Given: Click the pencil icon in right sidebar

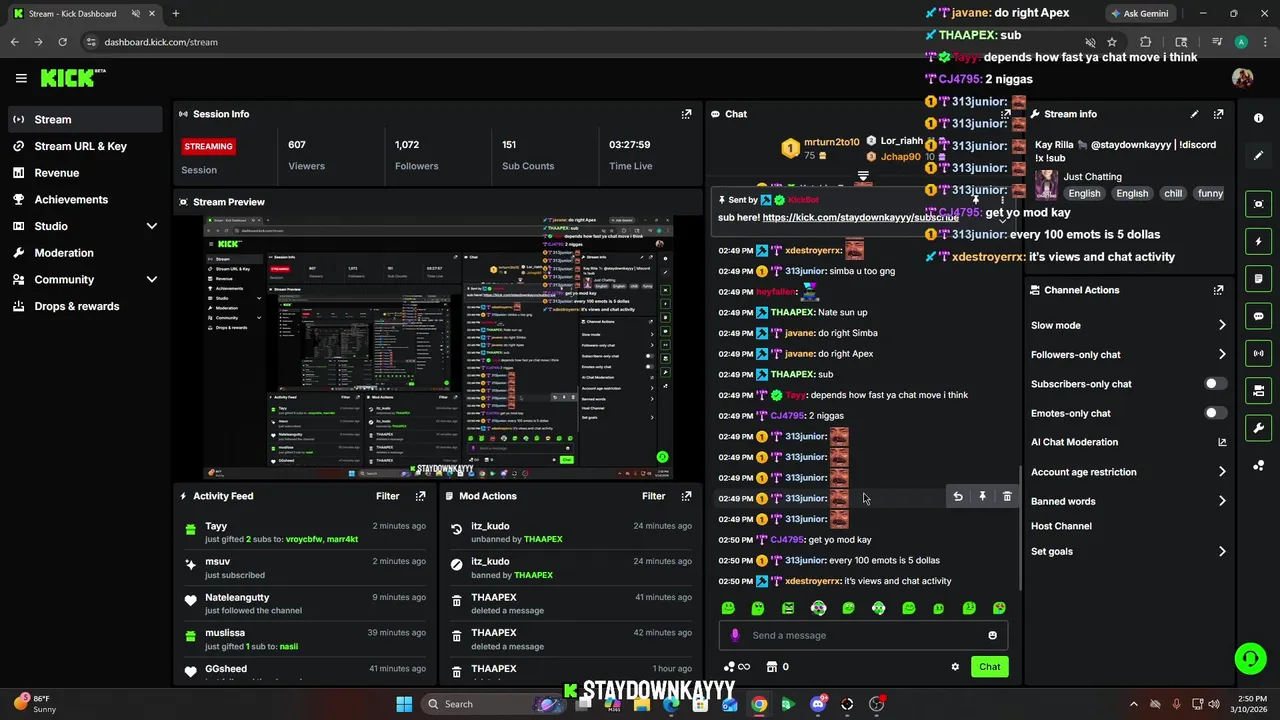Looking at the screenshot, I should (1258, 156).
